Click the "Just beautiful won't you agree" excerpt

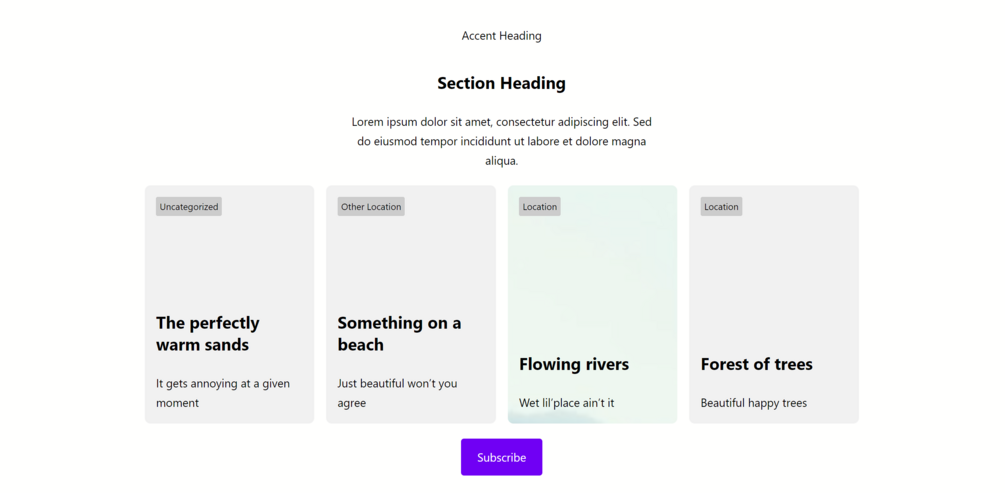(397, 393)
